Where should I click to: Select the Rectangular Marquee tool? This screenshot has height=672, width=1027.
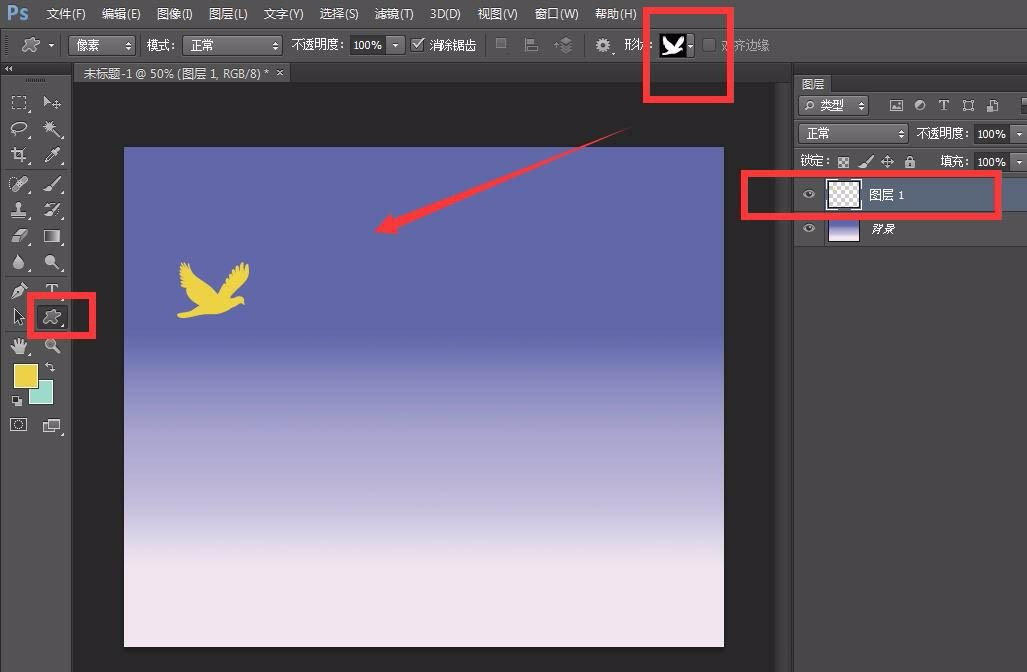(x=19, y=103)
